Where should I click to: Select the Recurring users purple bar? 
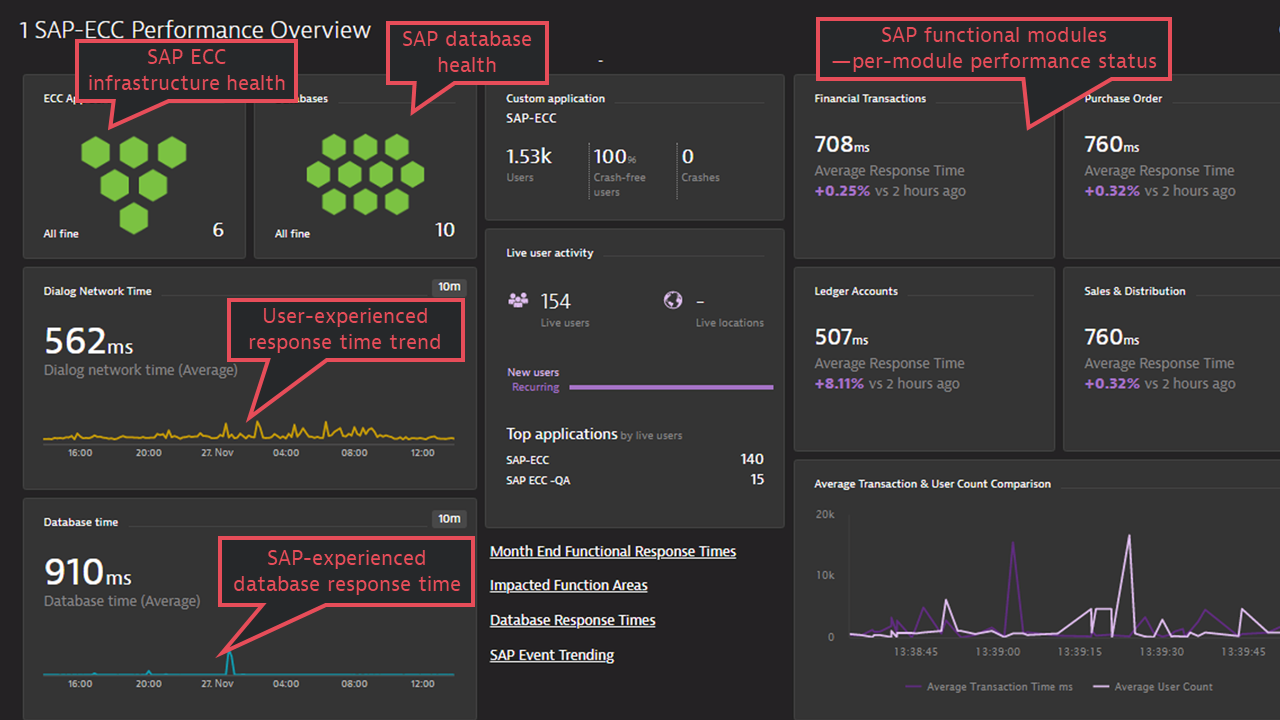coord(671,387)
